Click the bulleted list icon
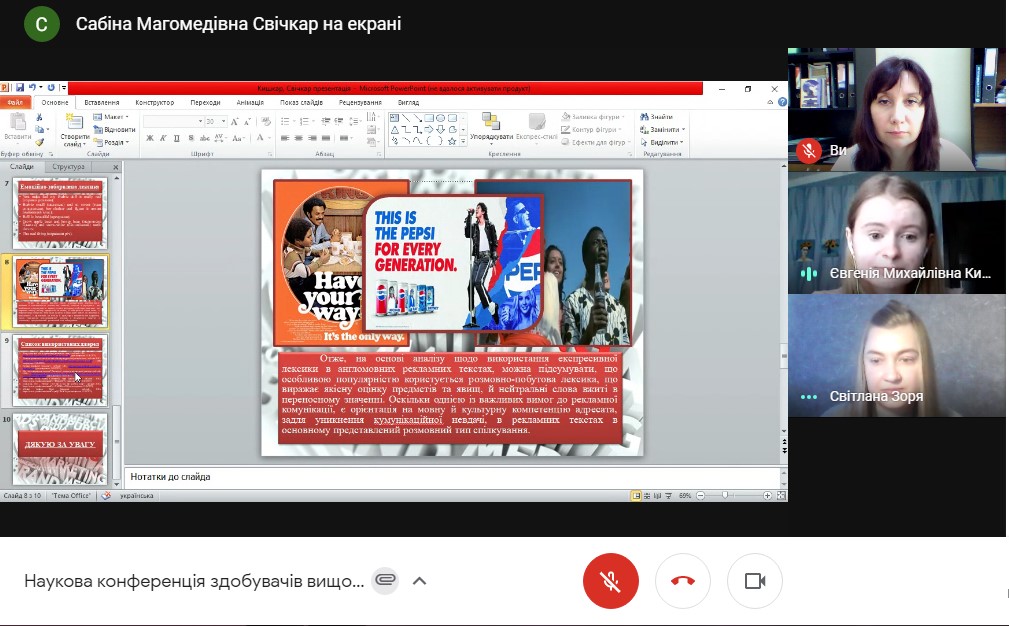 point(284,121)
